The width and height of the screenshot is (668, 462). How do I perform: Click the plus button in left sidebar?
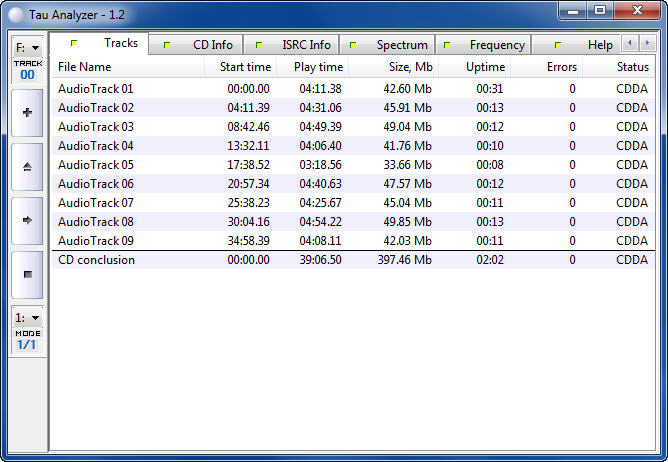click(x=27, y=113)
